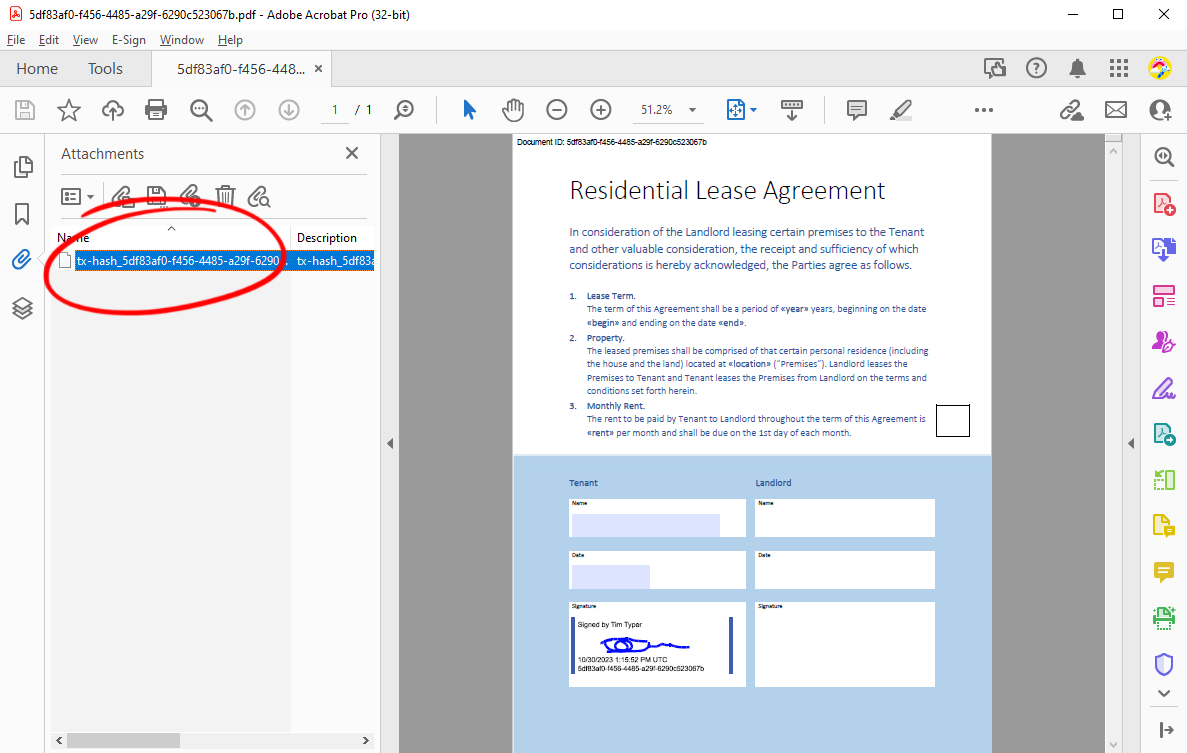Click the empty checkbox beside Monthly Rent
This screenshot has width=1187, height=753.
click(x=952, y=421)
